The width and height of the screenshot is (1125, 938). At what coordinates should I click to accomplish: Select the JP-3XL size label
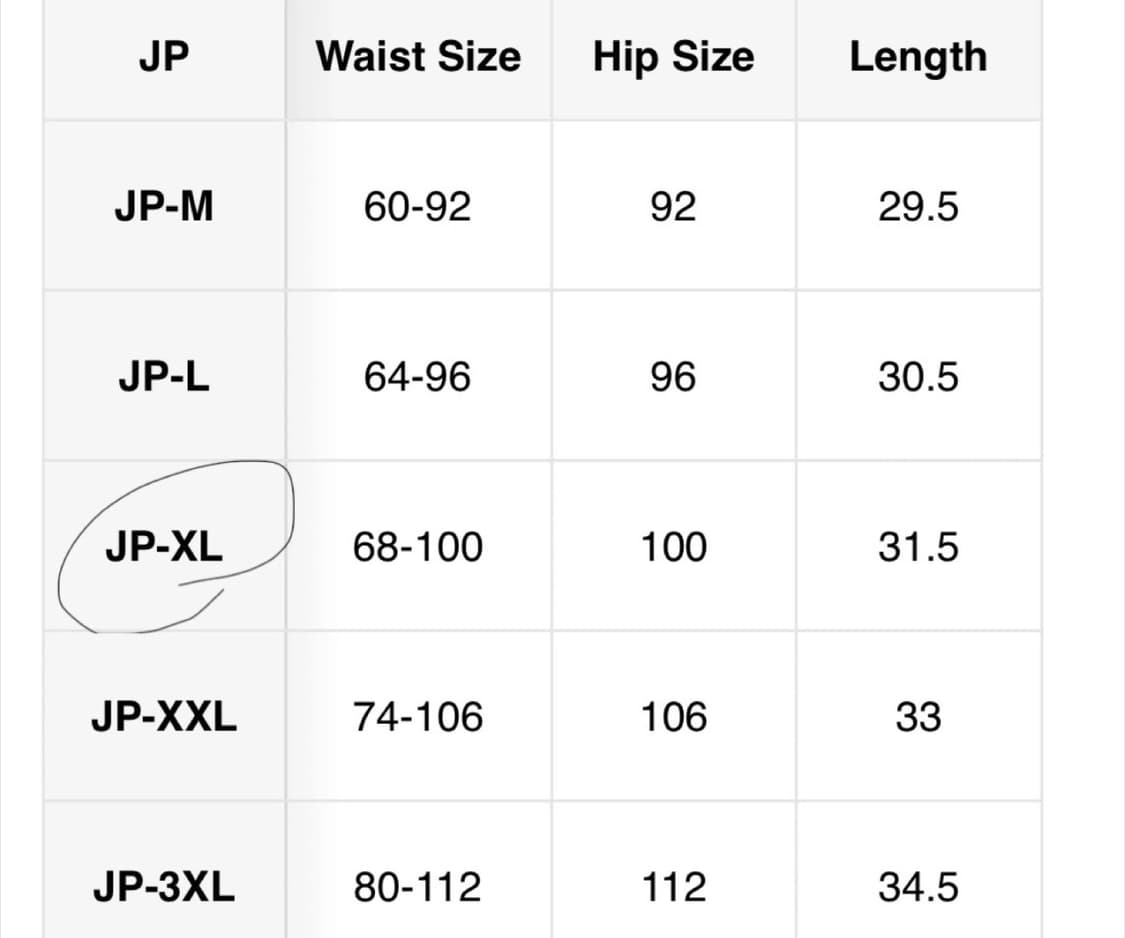(x=164, y=887)
